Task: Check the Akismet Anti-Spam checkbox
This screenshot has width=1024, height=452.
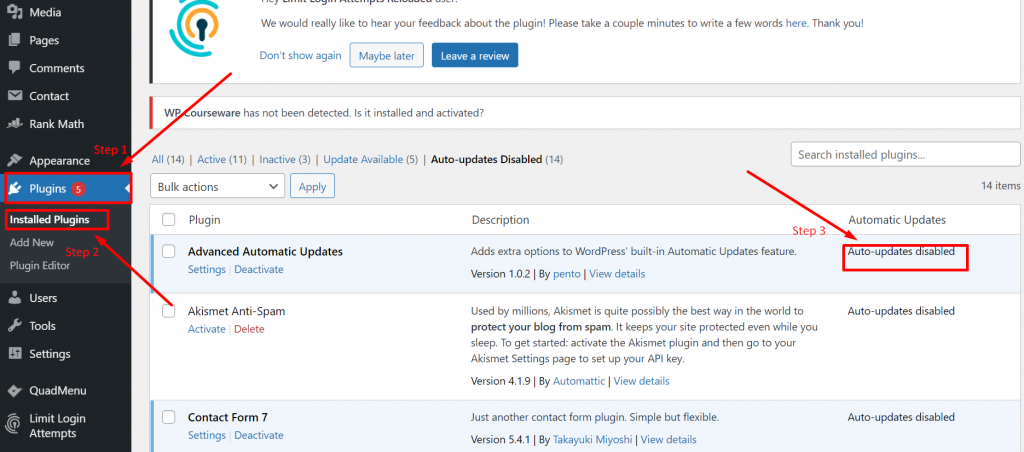Action: click(168, 312)
